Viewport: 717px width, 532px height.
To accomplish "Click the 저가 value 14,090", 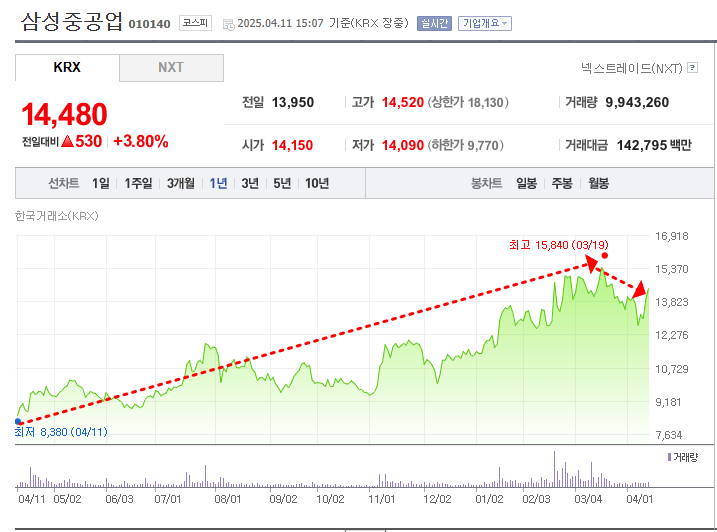I will (x=403, y=145).
